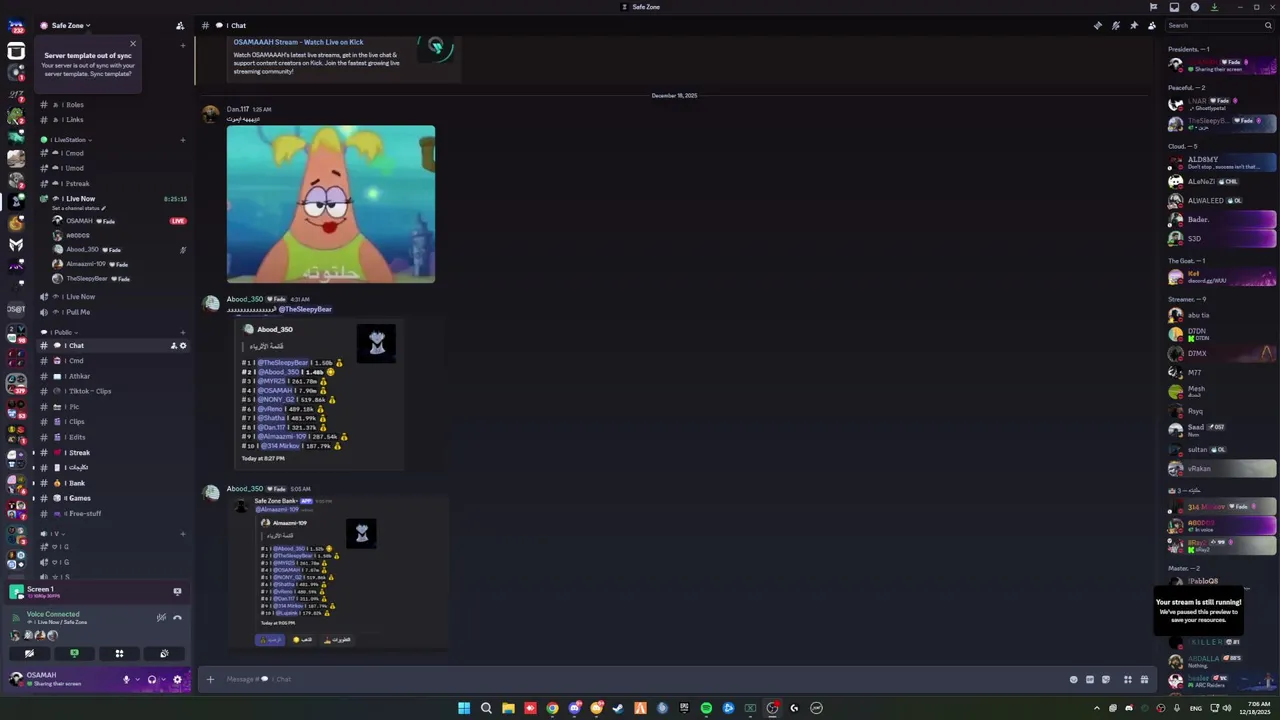Click the Message Chat input box

click(640, 679)
